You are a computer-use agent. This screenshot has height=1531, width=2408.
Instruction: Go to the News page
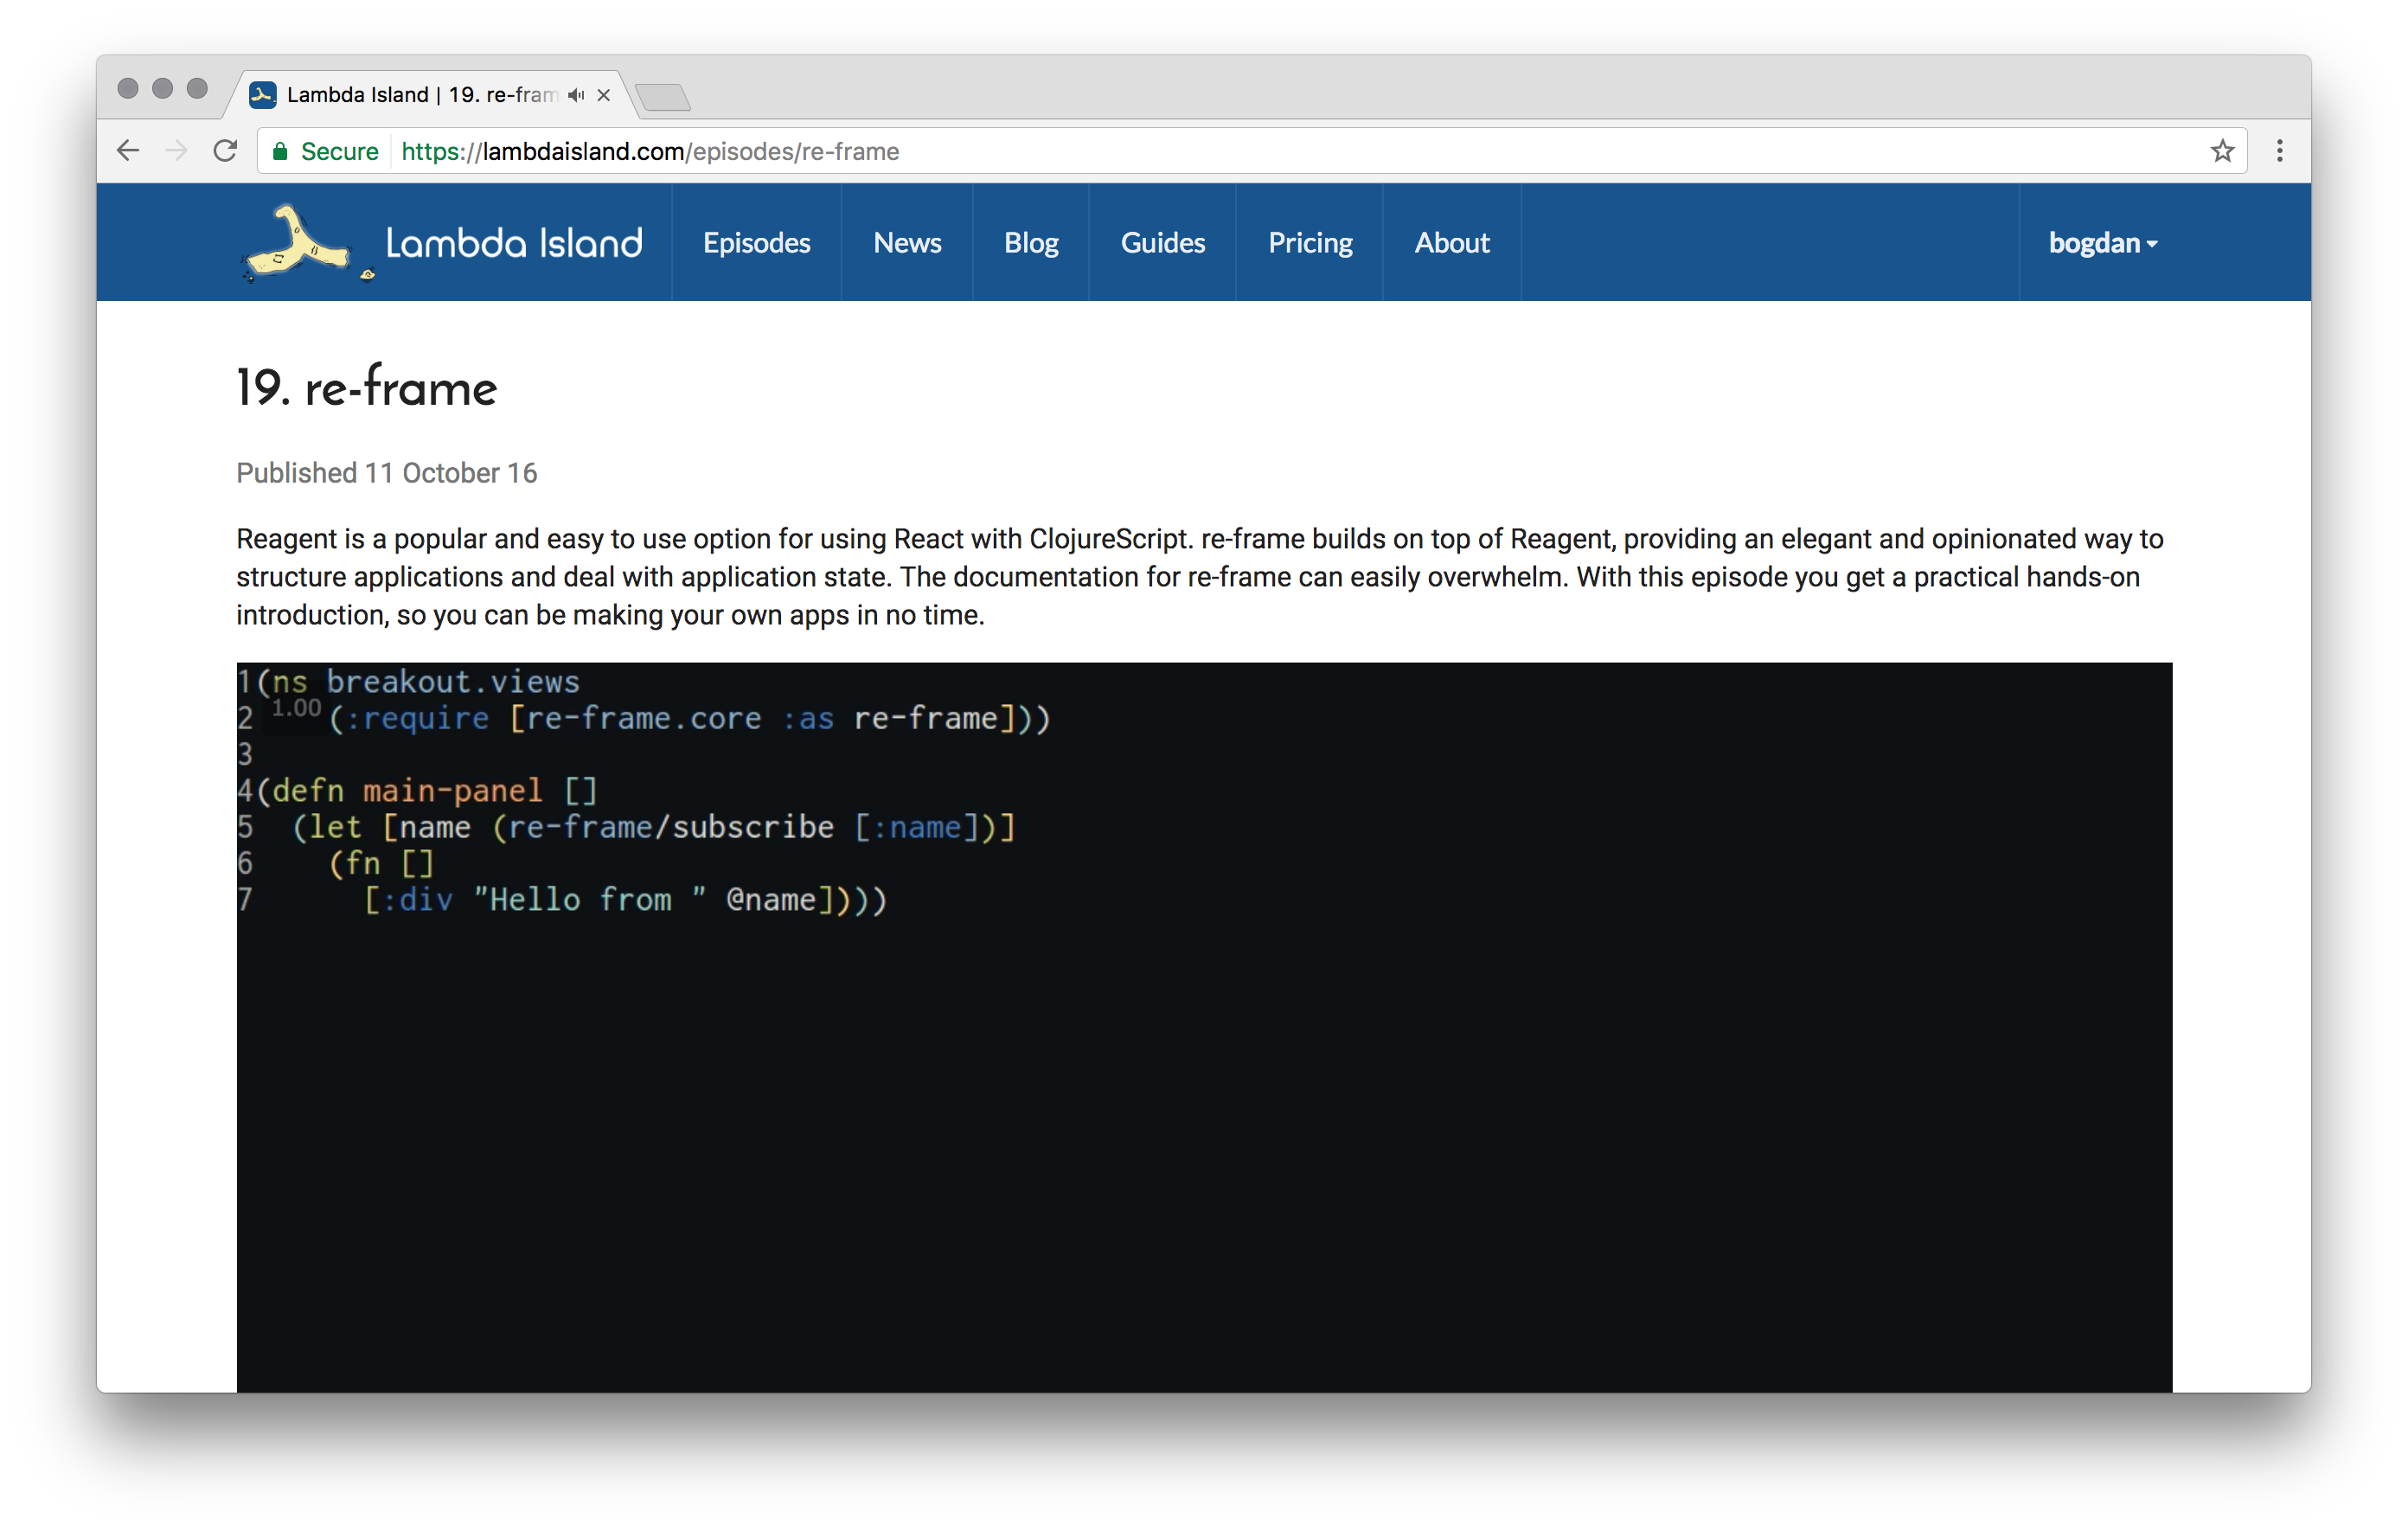906,243
